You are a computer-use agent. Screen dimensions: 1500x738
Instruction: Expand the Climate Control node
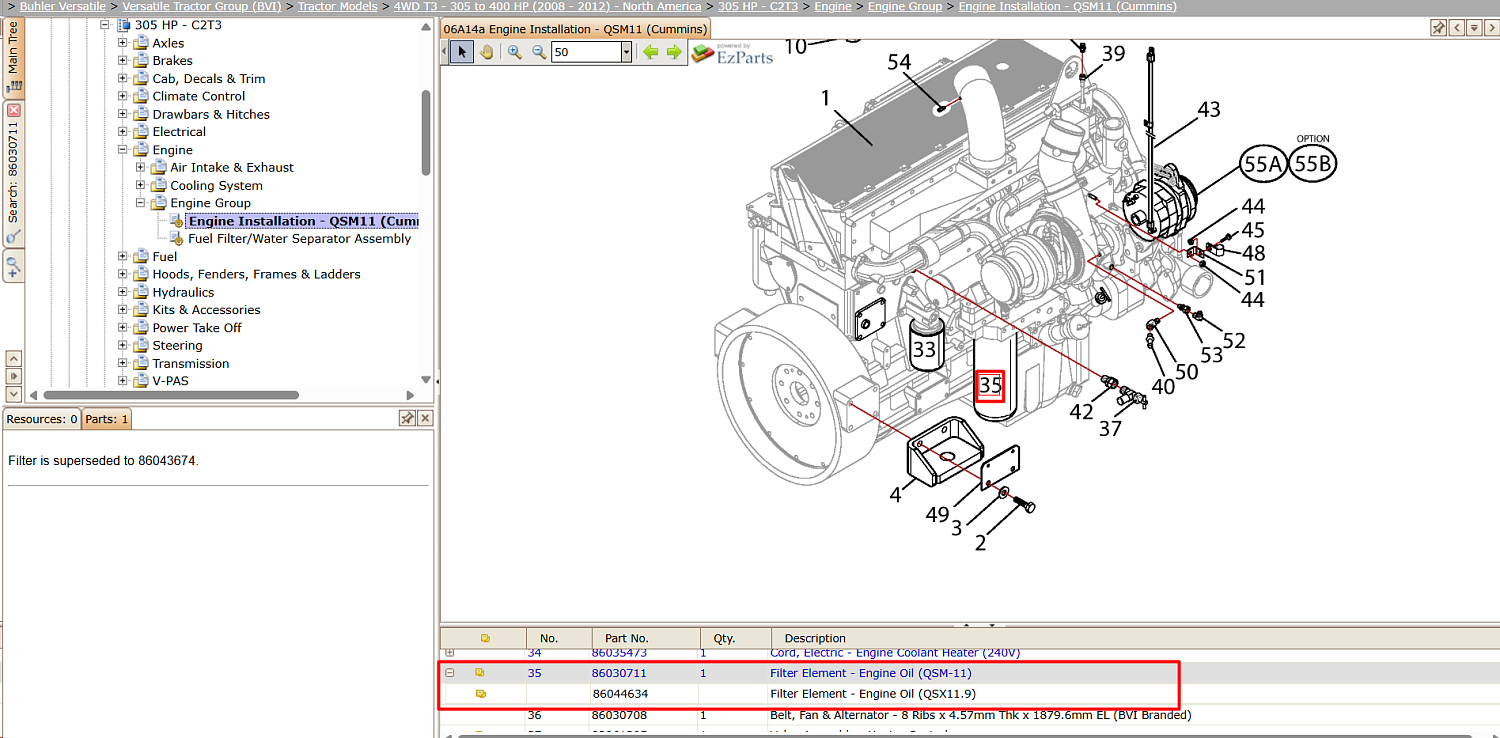coord(123,96)
